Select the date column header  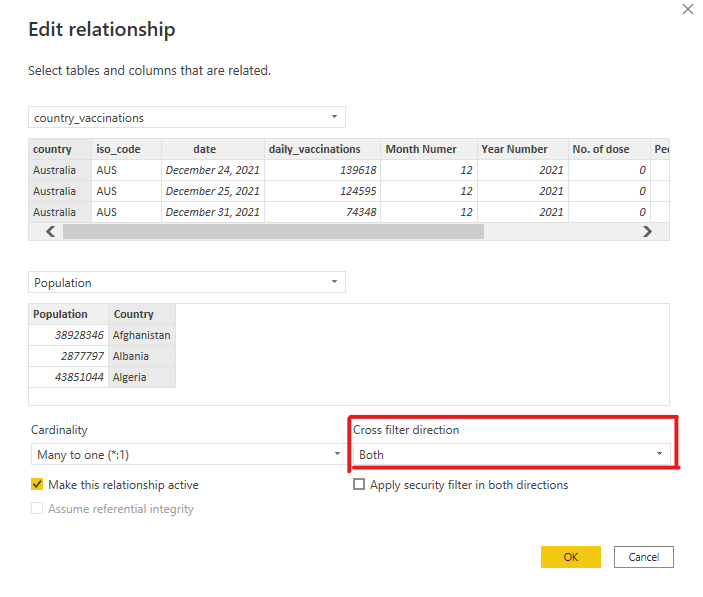point(213,149)
